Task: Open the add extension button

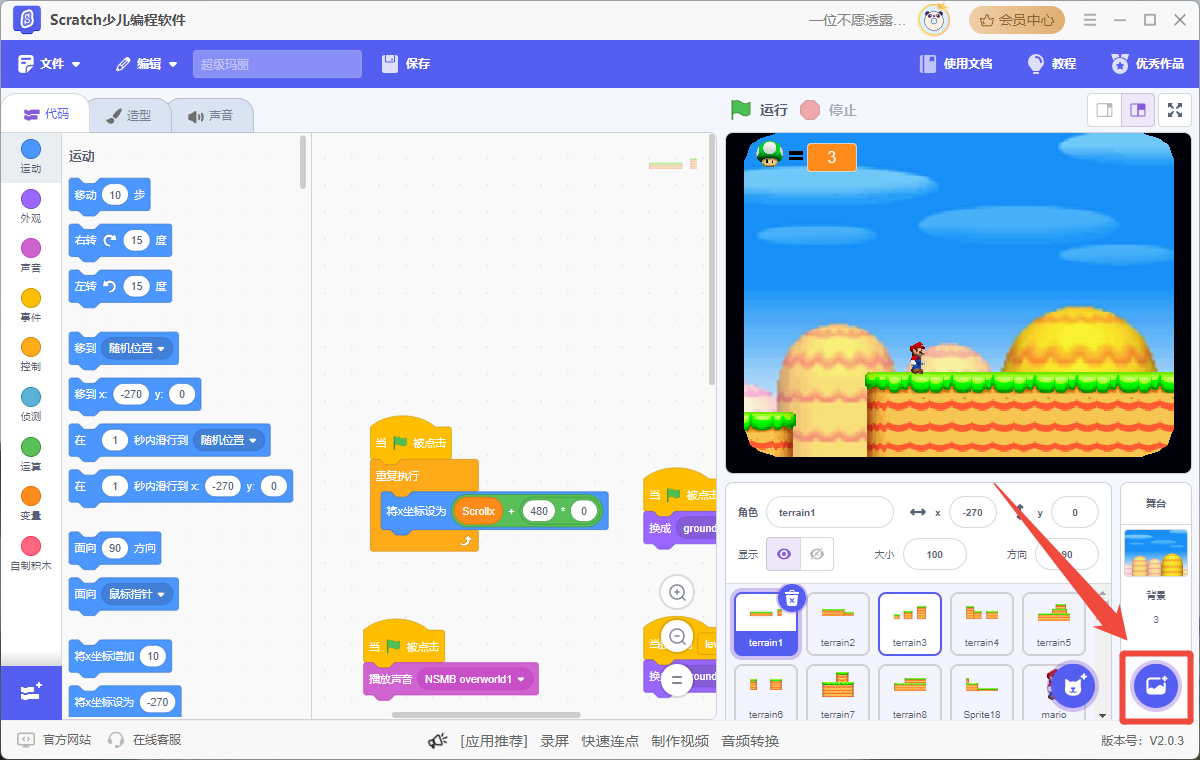Action: coord(30,692)
